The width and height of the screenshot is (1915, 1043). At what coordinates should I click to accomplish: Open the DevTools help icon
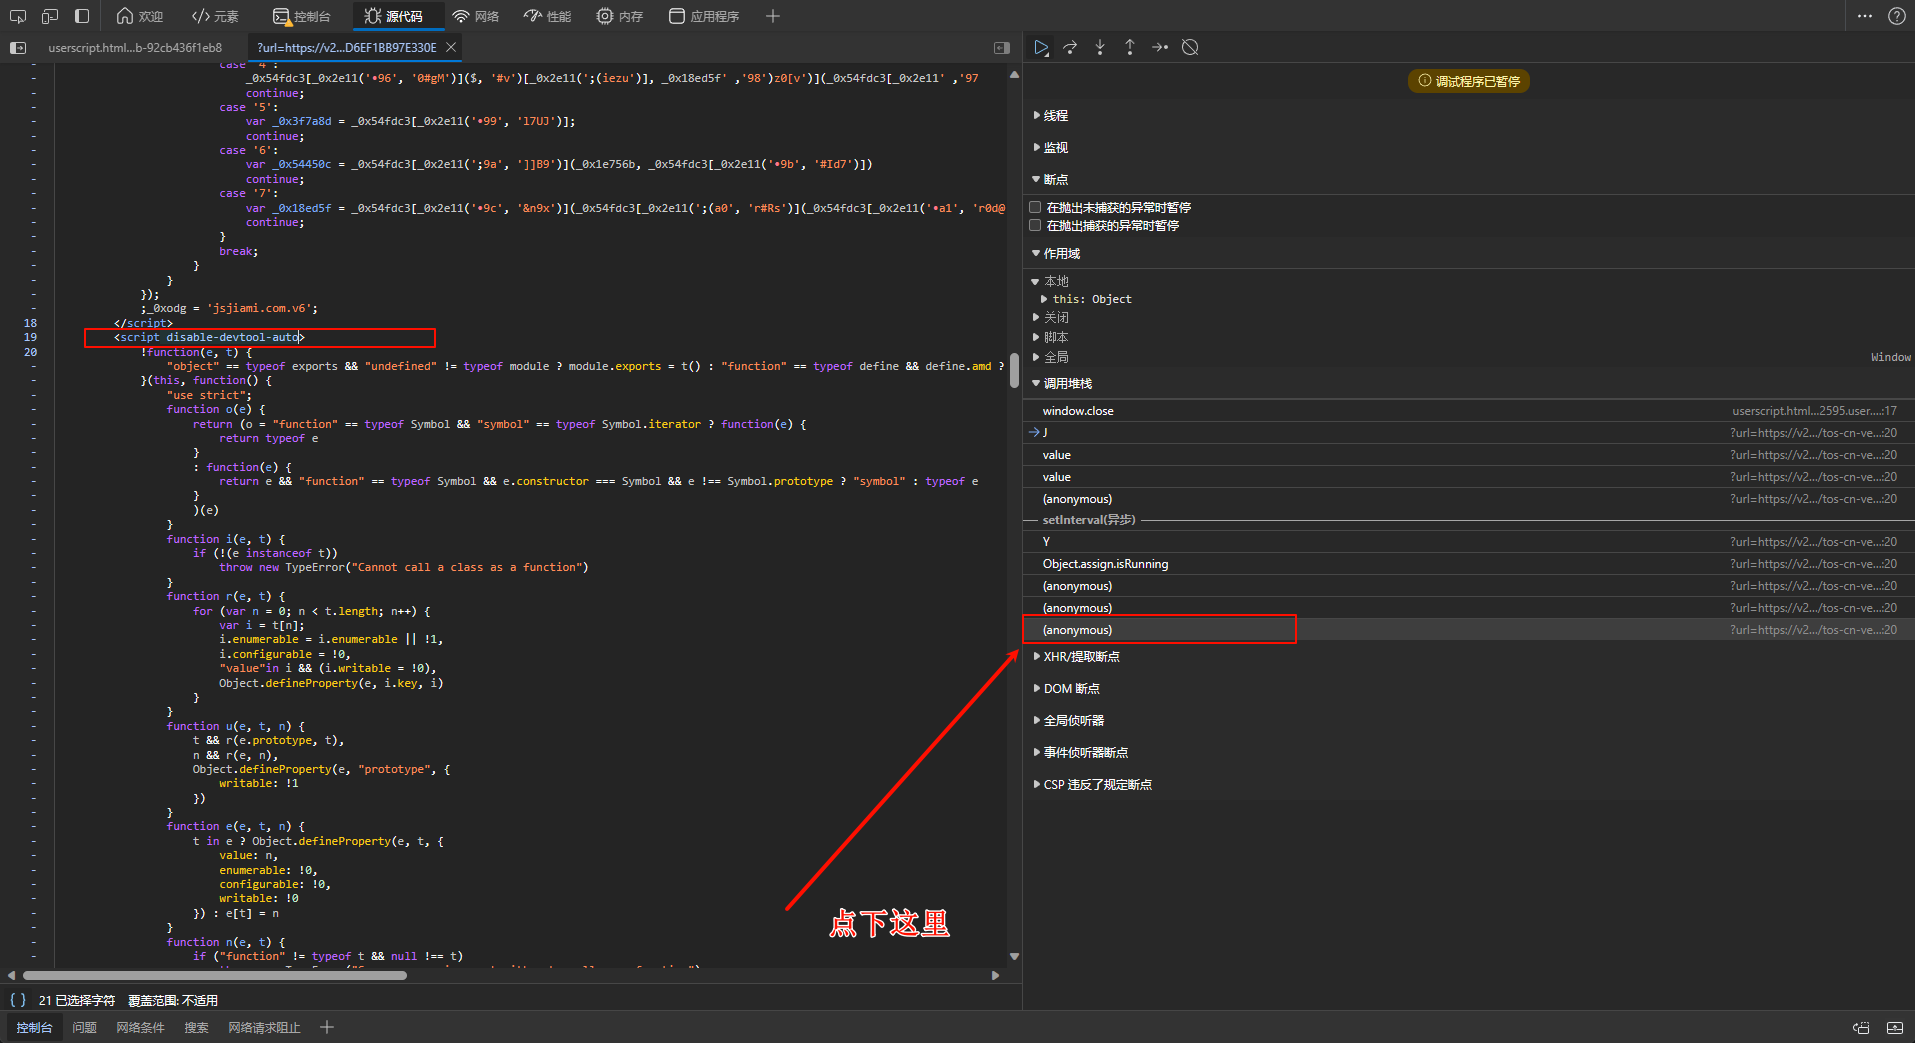[x=1896, y=16]
